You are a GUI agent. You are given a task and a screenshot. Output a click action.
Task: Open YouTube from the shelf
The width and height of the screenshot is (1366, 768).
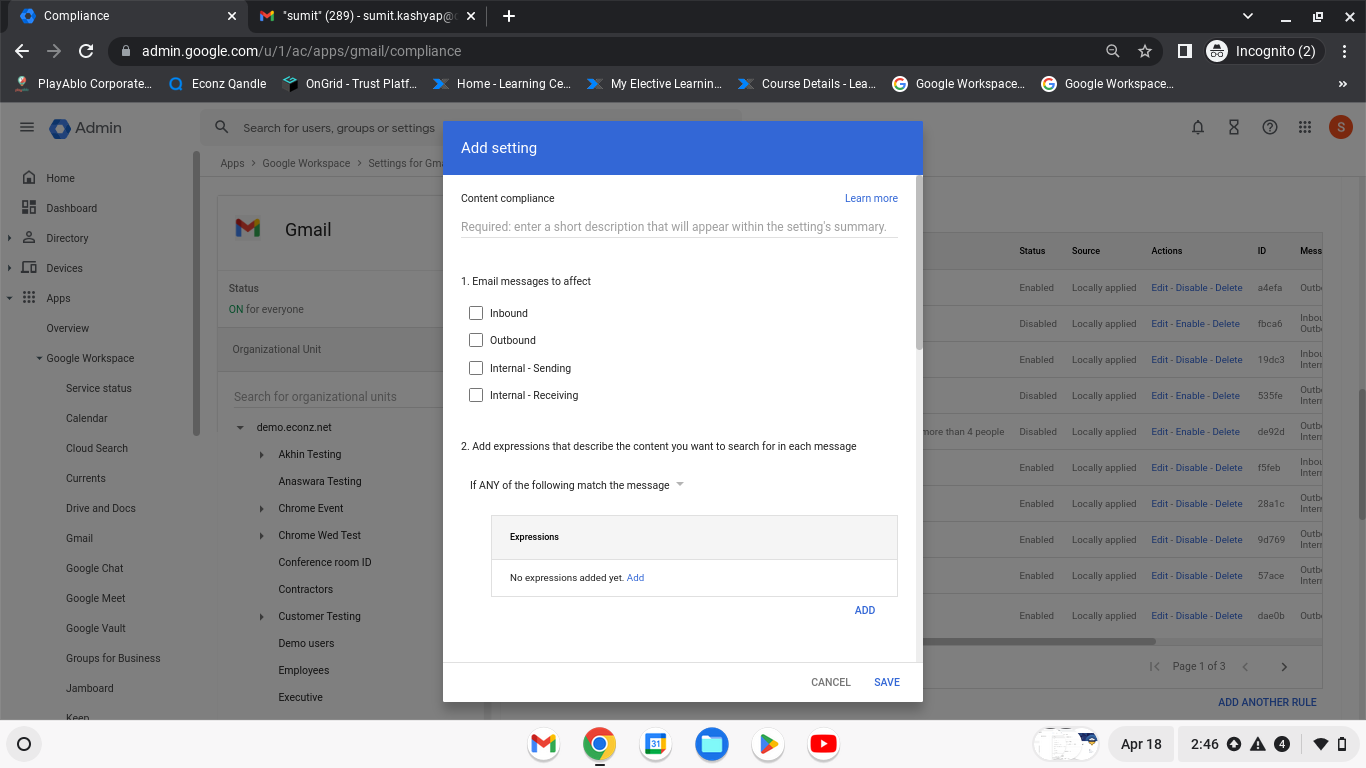(x=823, y=744)
